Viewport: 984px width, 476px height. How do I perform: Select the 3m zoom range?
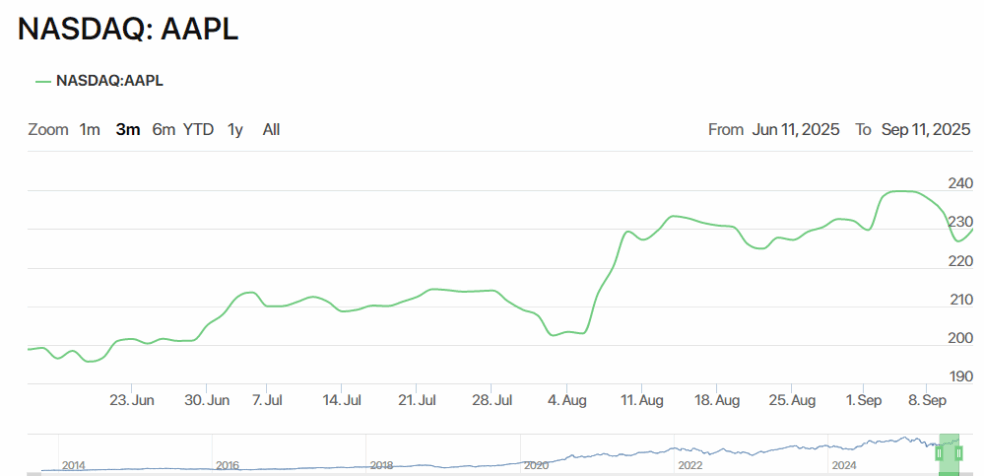[x=127, y=130]
